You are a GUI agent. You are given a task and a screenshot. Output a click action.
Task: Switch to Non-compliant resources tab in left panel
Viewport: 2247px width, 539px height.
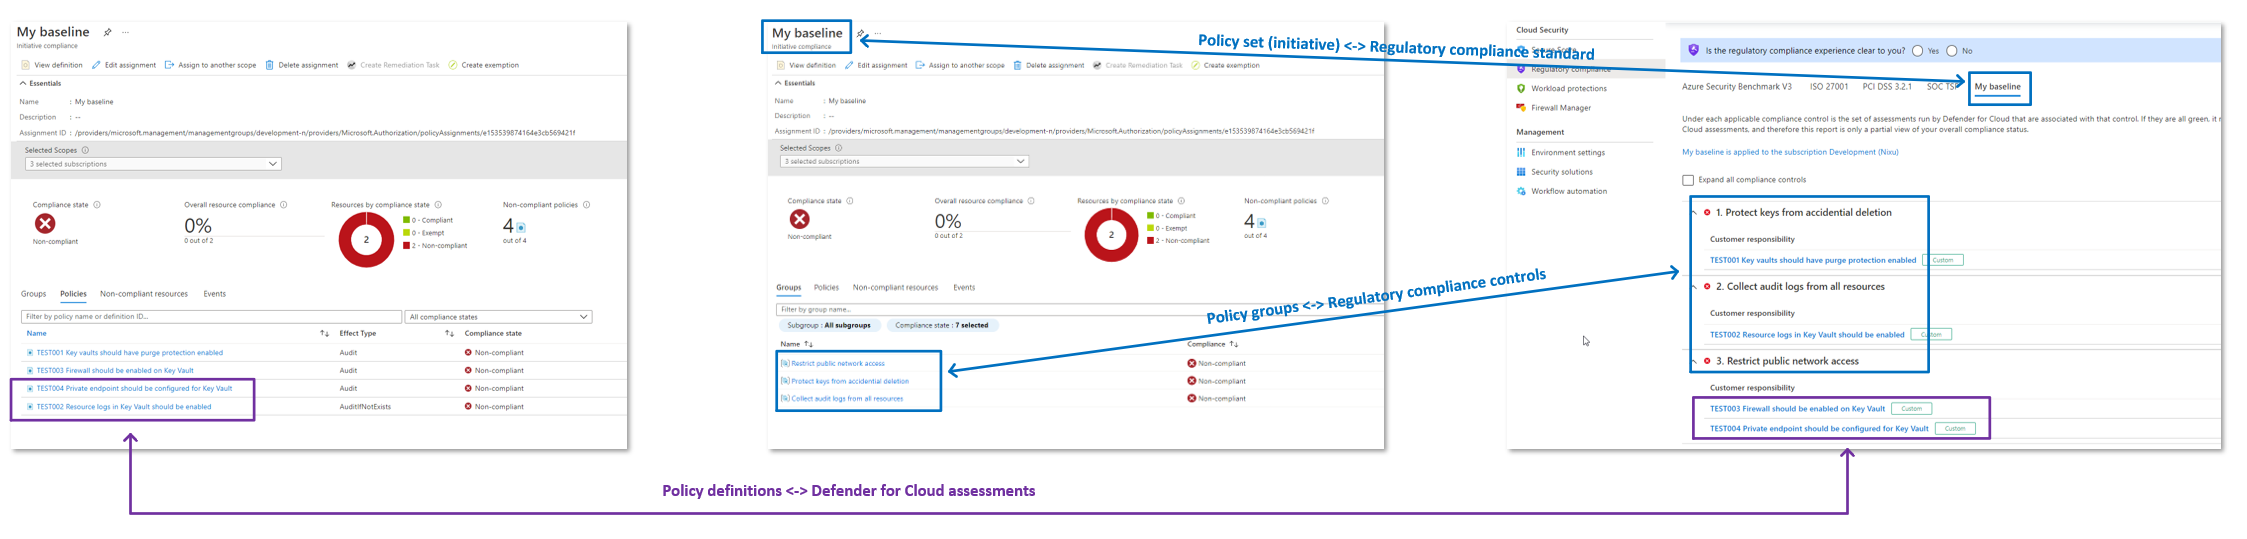click(x=144, y=294)
